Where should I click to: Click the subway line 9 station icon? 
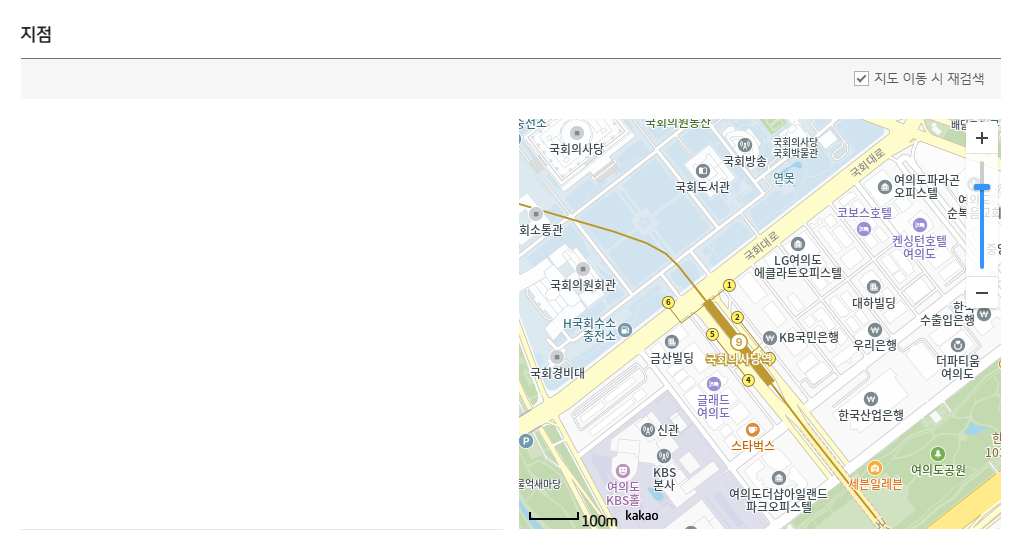(739, 342)
